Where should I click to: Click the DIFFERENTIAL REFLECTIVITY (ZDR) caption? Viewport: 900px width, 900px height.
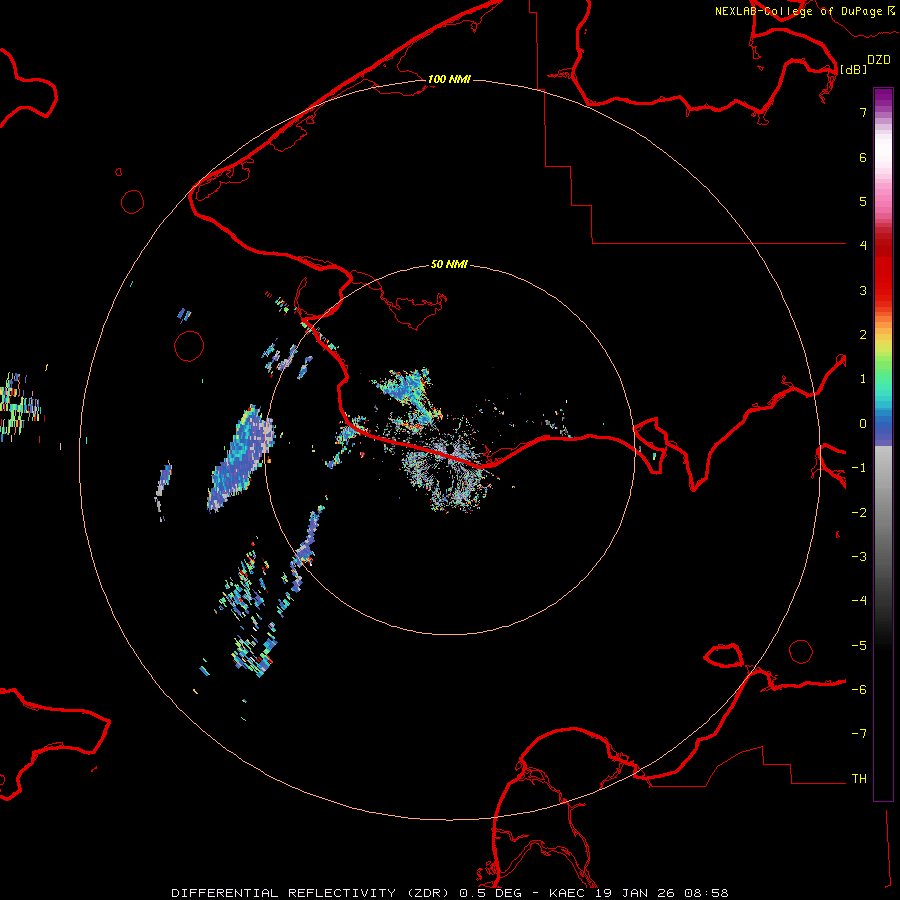(x=312, y=893)
